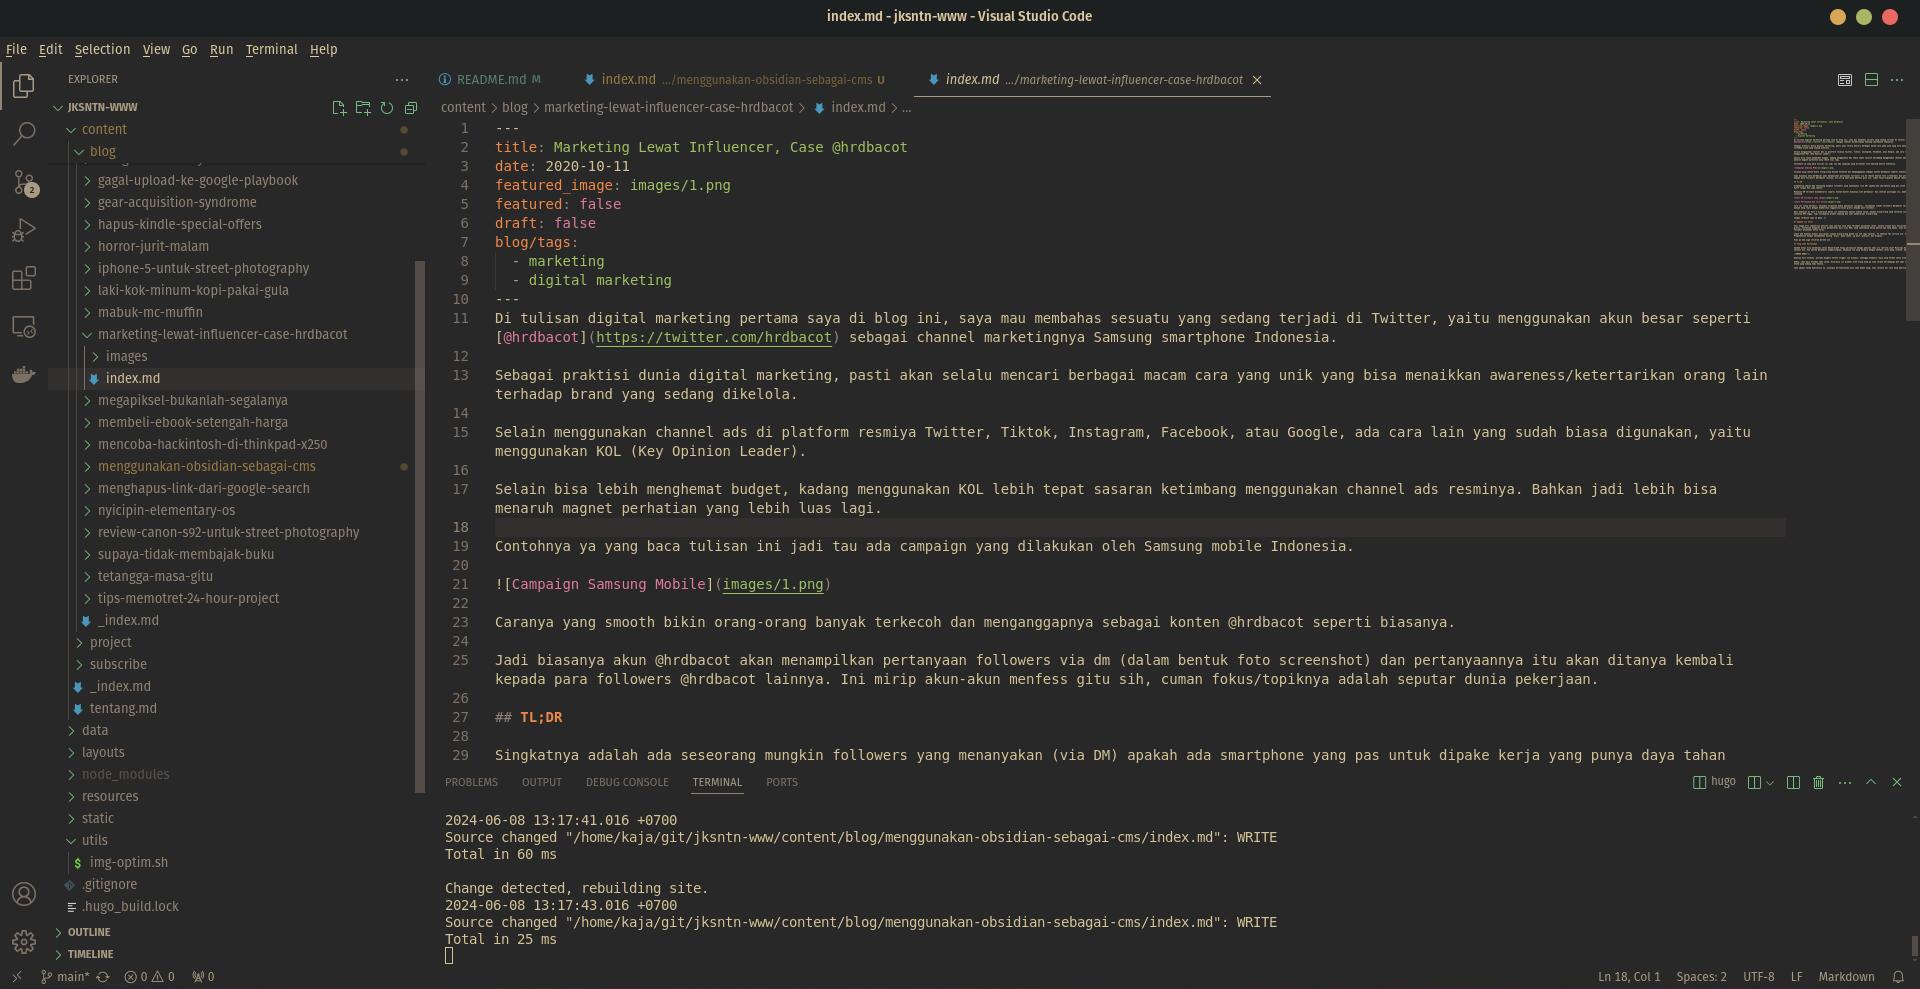Open the split terminal dropdown arrow
Image resolution: width=1920 pixels, height=989 pixels.
(1768, 783)
